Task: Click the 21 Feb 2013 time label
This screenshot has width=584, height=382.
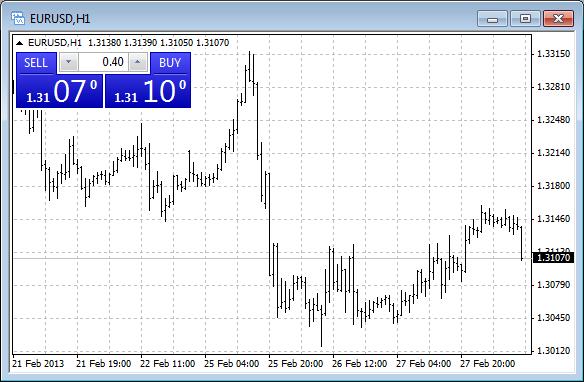Action: point(38,364)
